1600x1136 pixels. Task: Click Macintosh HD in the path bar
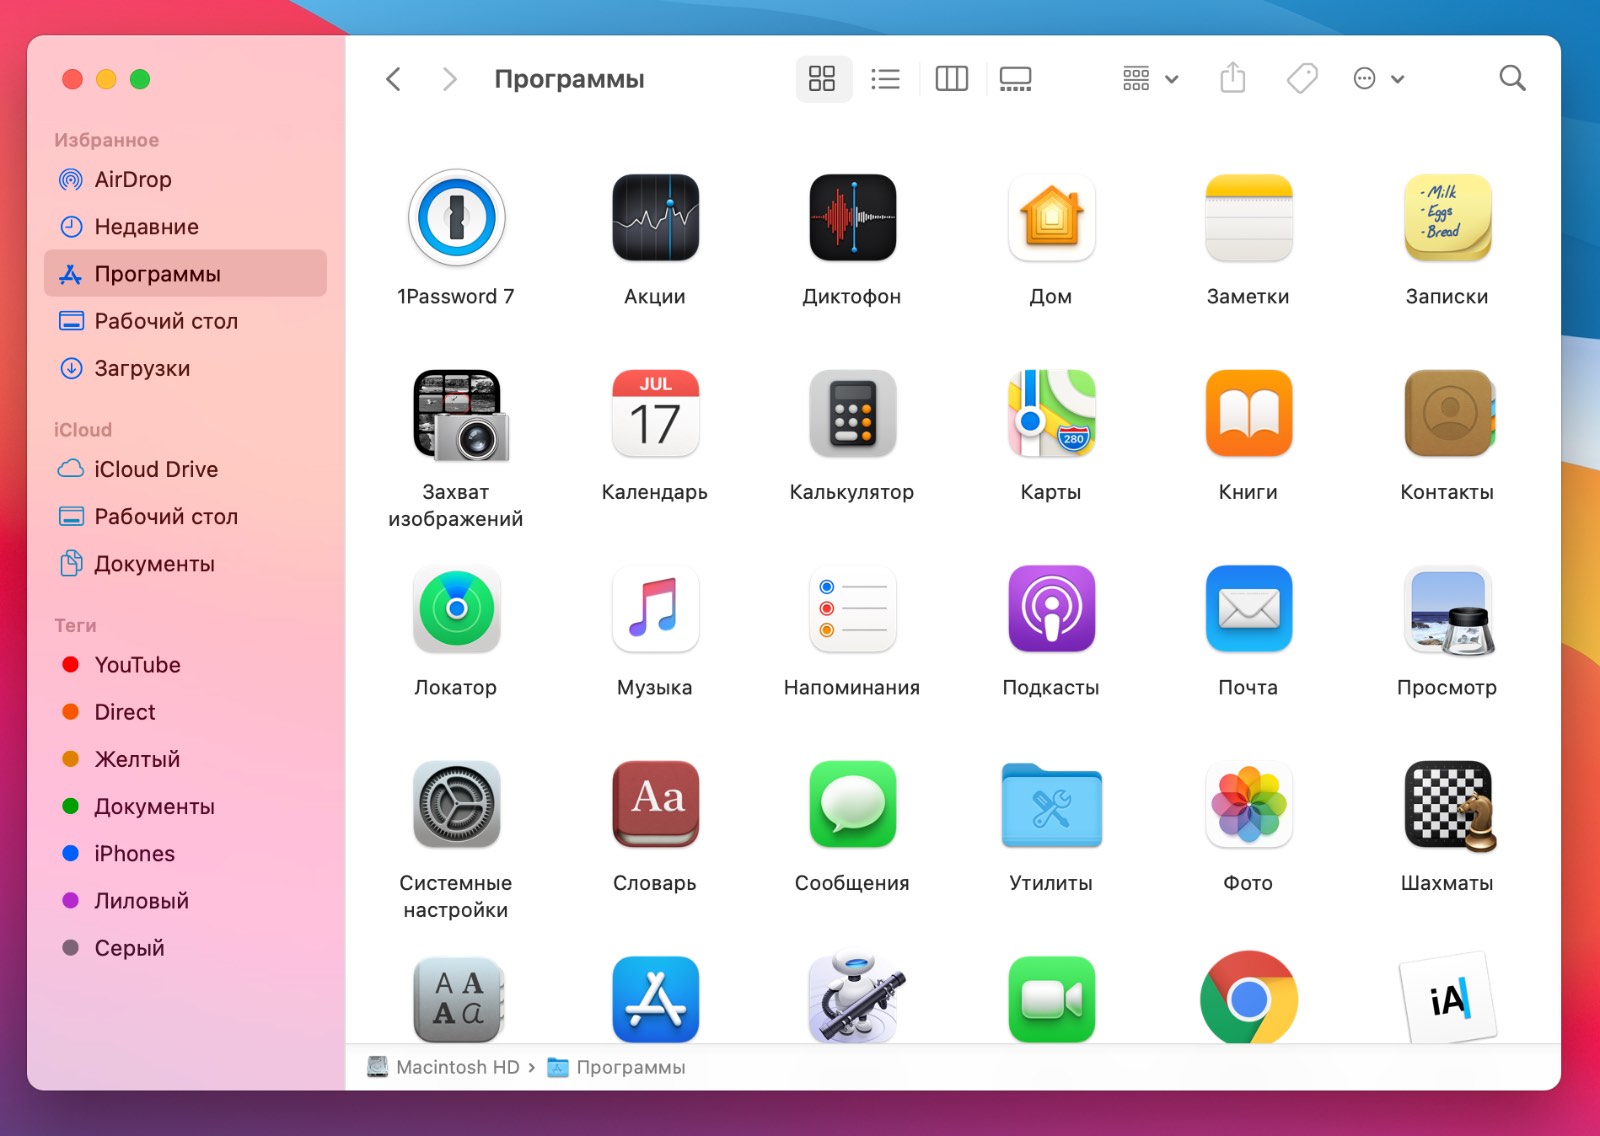click(x=443, y=1067)
